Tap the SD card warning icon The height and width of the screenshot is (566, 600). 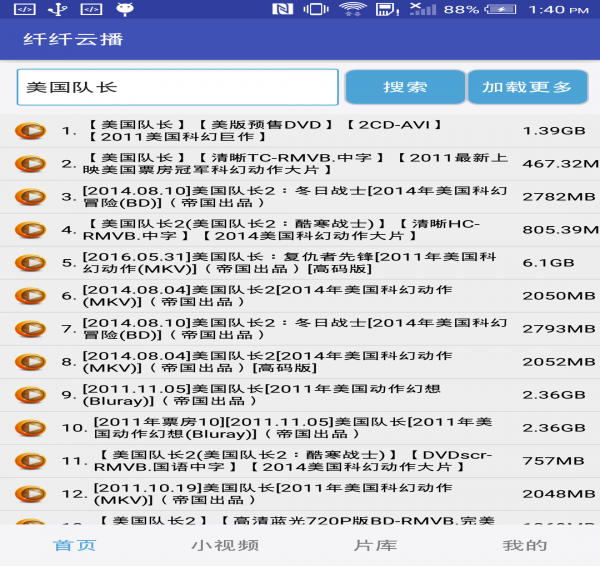coord(387,9)
